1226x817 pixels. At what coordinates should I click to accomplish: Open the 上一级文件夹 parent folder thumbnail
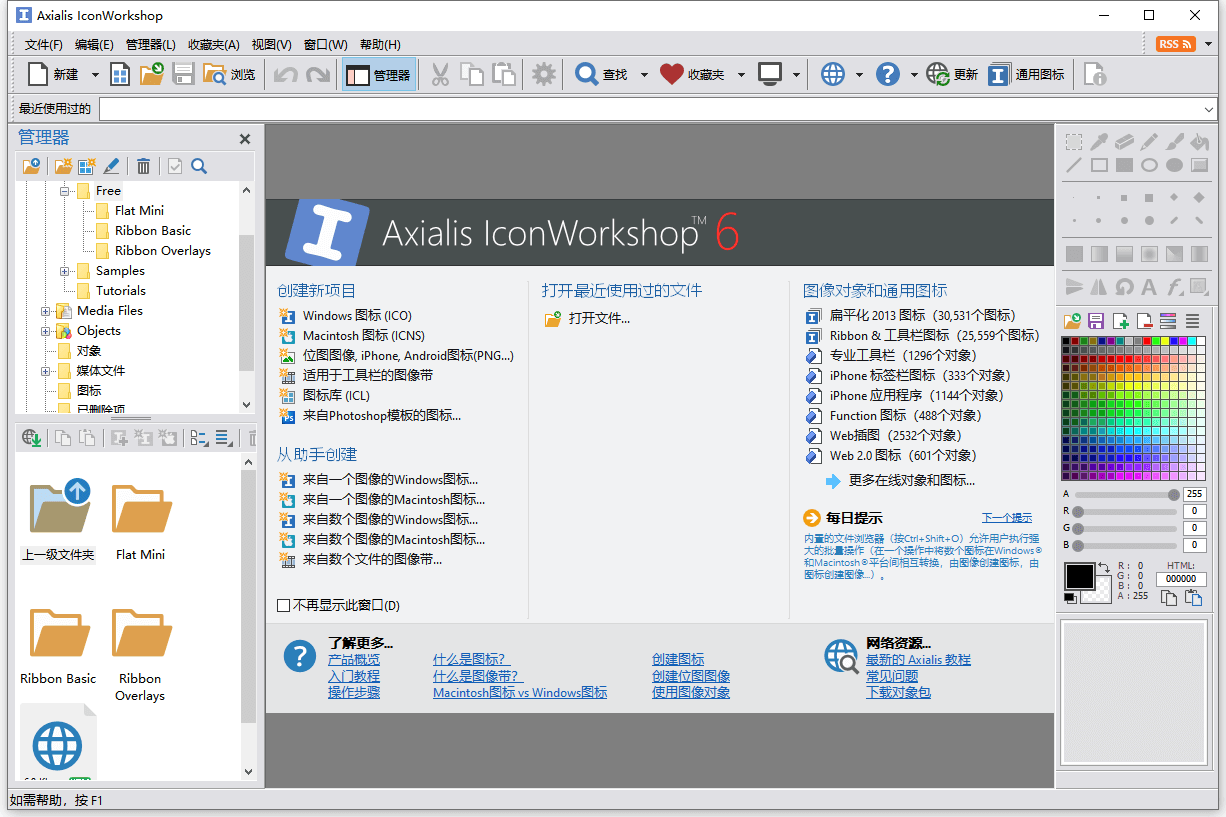point(59,520)
